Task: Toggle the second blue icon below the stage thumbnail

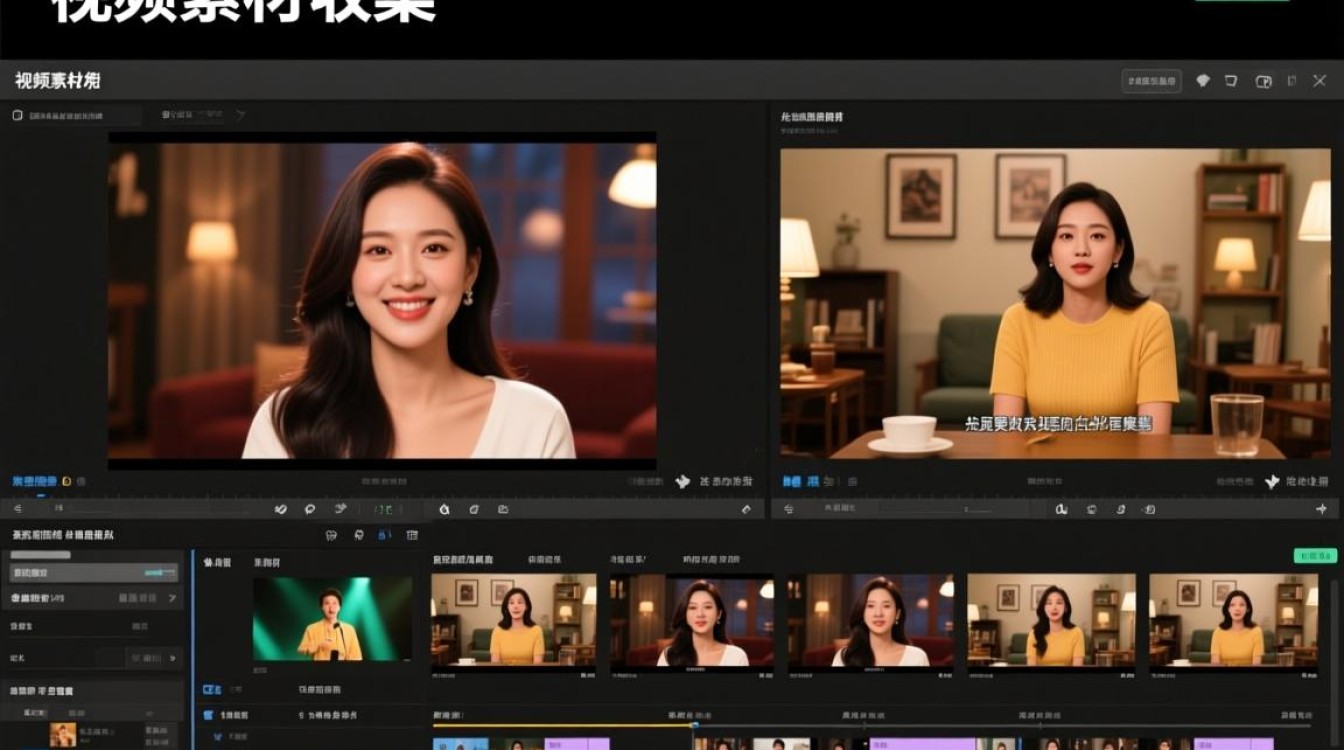Action: click(x=209, y=715)
